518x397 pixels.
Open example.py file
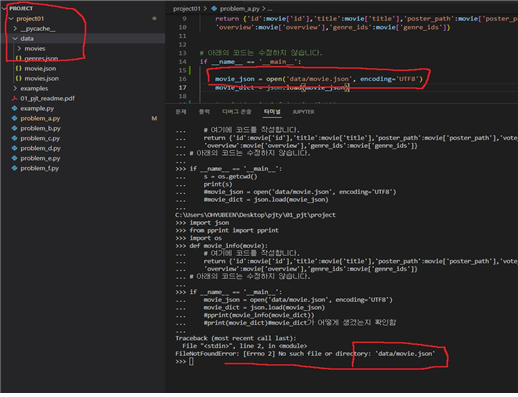pos(37,108)
